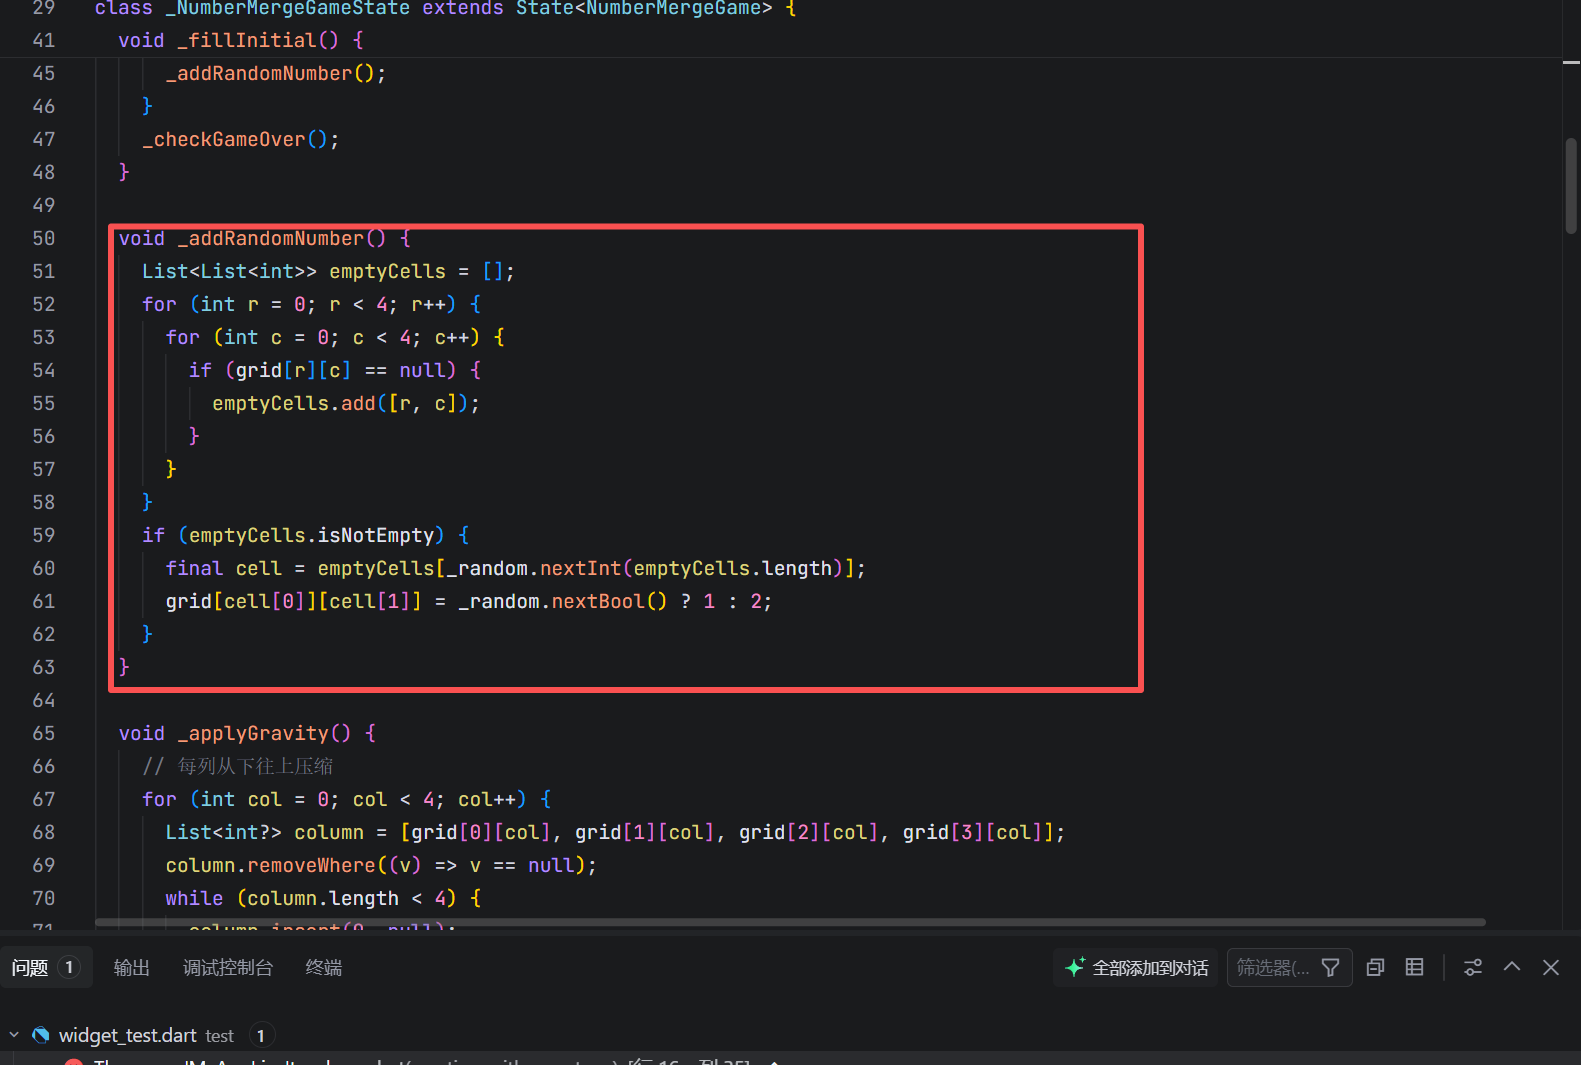Click 'for (int r = 0; r < 4; r++)' line
The image size is (1581, 1065).
(311, 304)
